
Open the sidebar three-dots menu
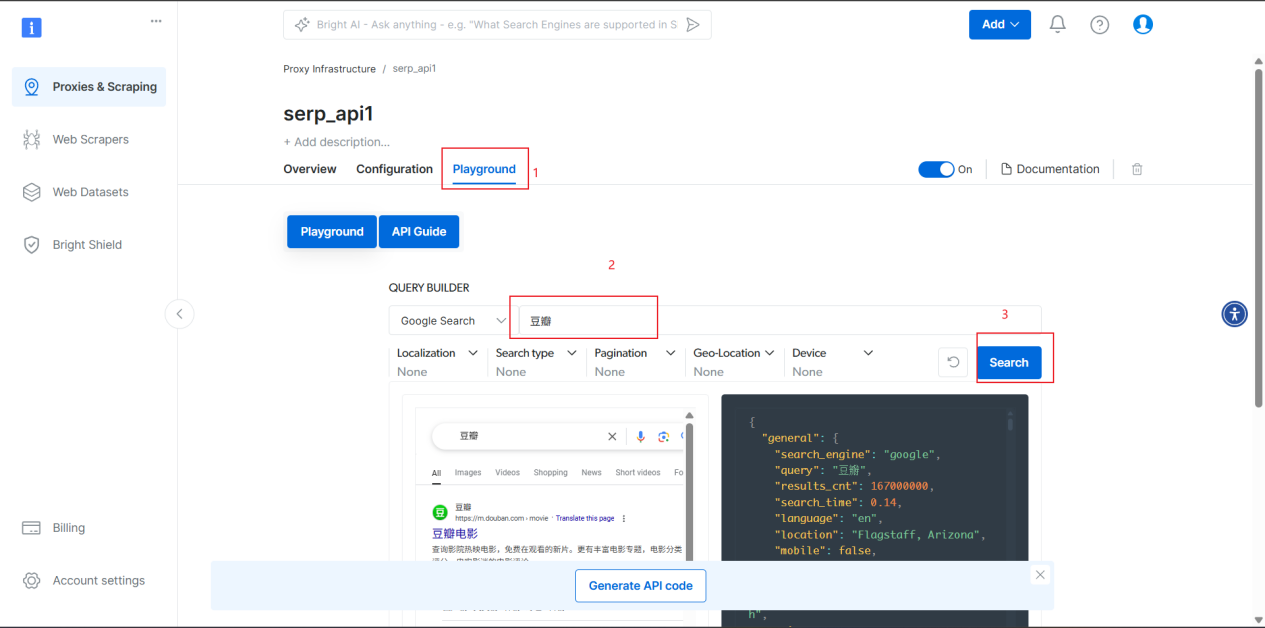(156, 21)
